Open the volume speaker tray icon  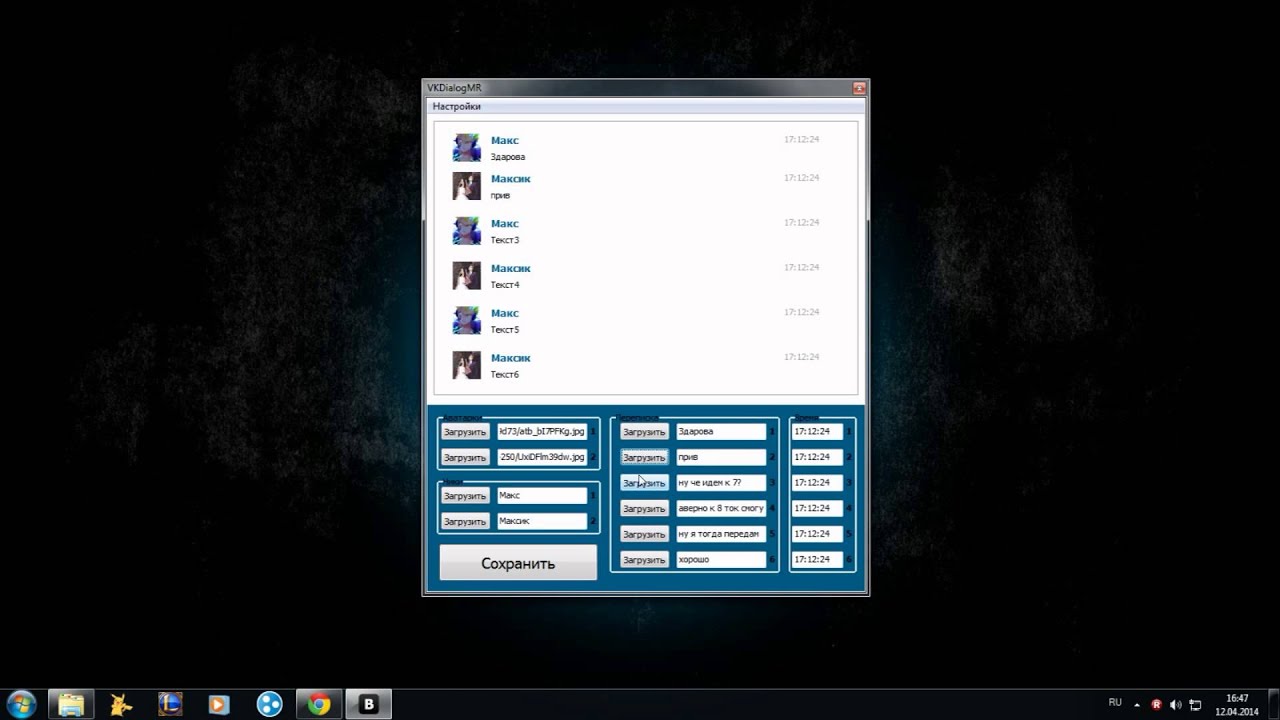[1175, 704]
